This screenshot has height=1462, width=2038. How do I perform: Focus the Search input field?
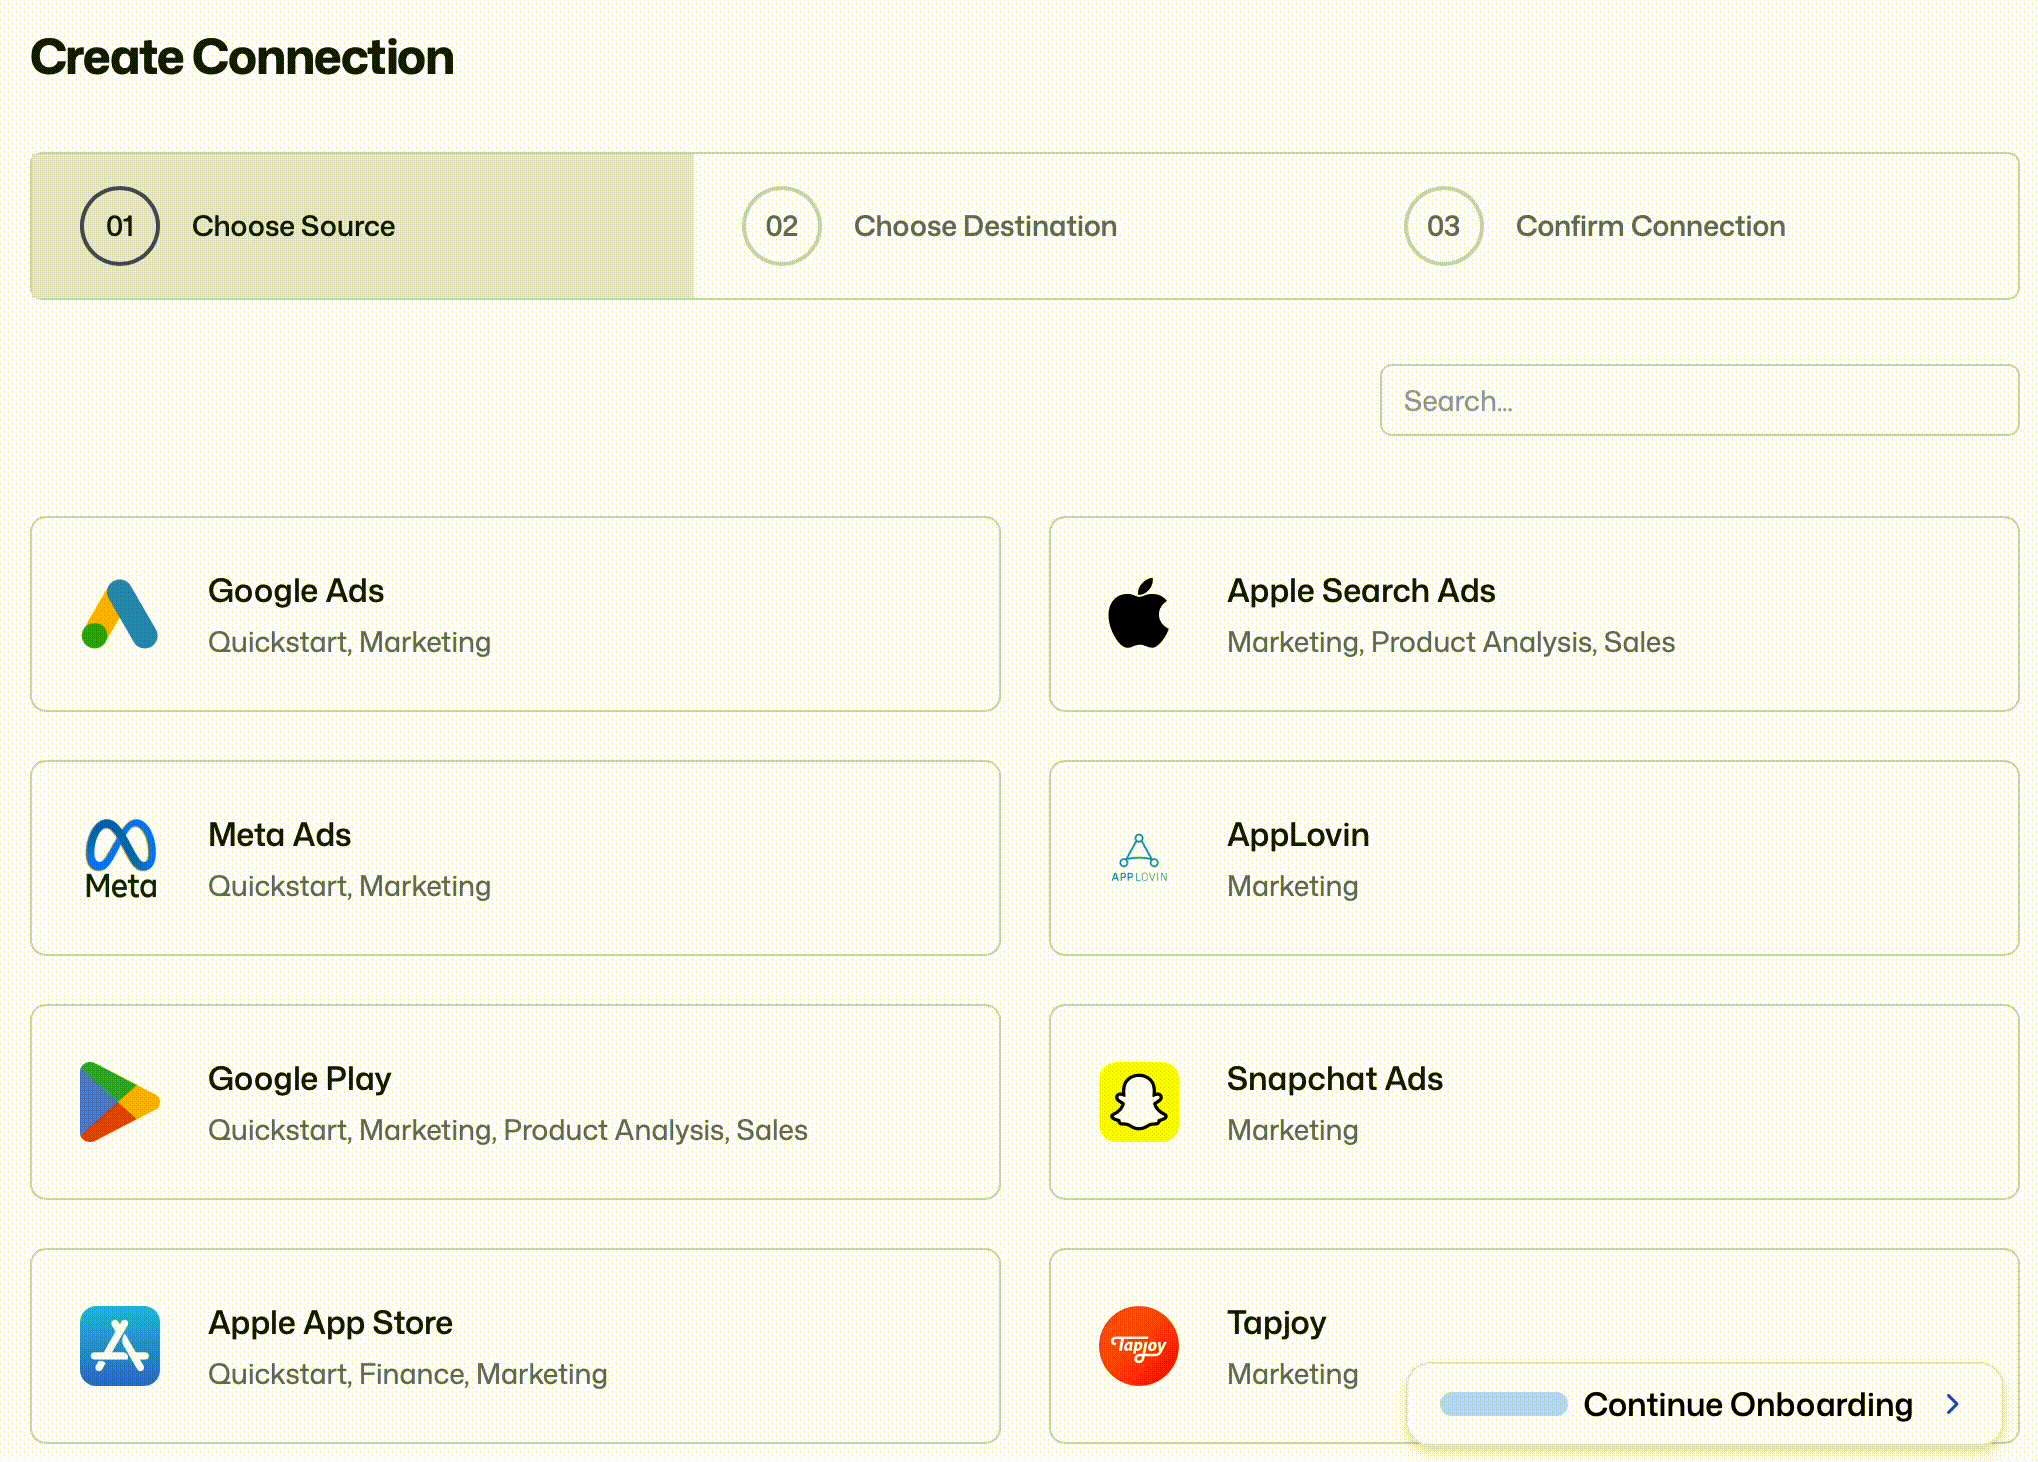[x=1699, y=400]
